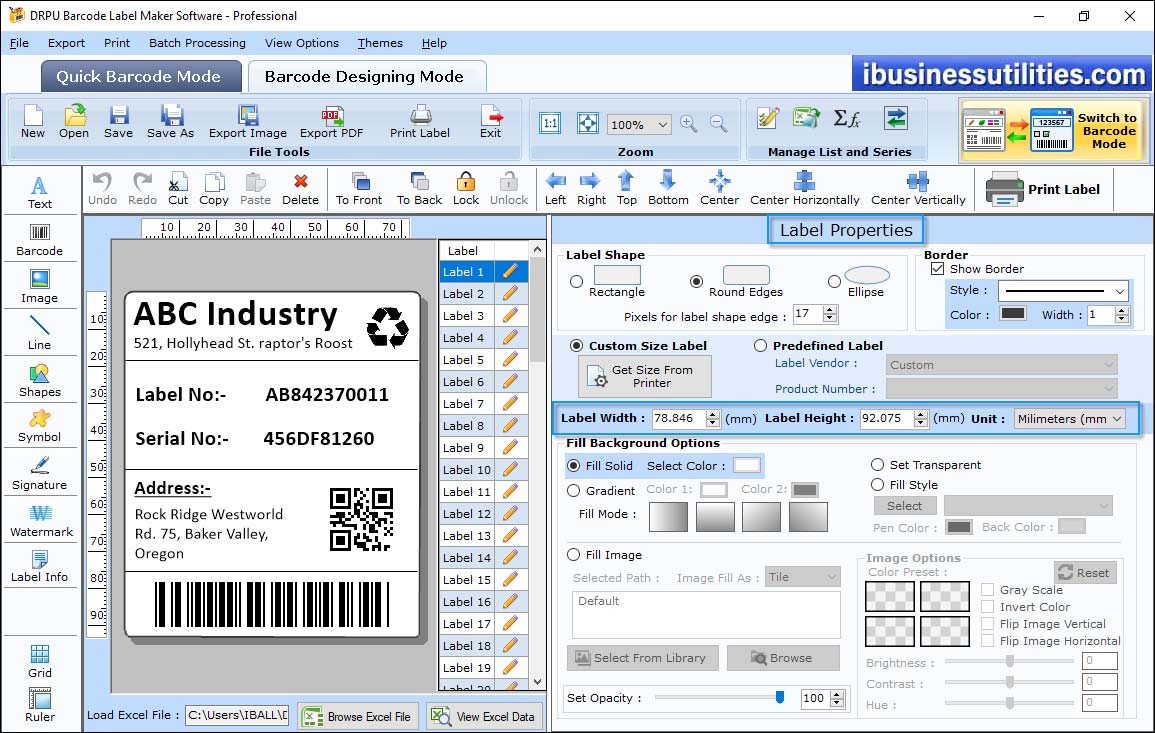Zoom in with the magnifier plus icon
Image resolution: width=1155 pixels, height=733 pixels.
click(689, 124)
